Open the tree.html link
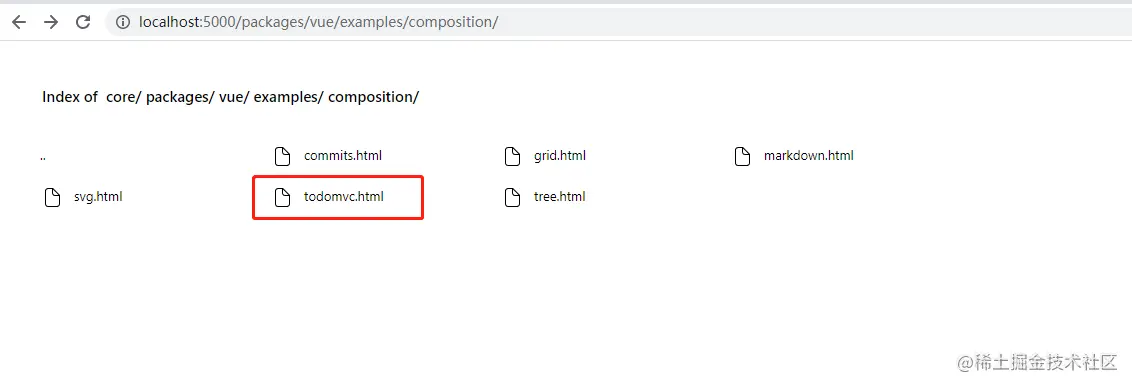The height and width of the screenshot is (387, 1132). pos(560,196)
